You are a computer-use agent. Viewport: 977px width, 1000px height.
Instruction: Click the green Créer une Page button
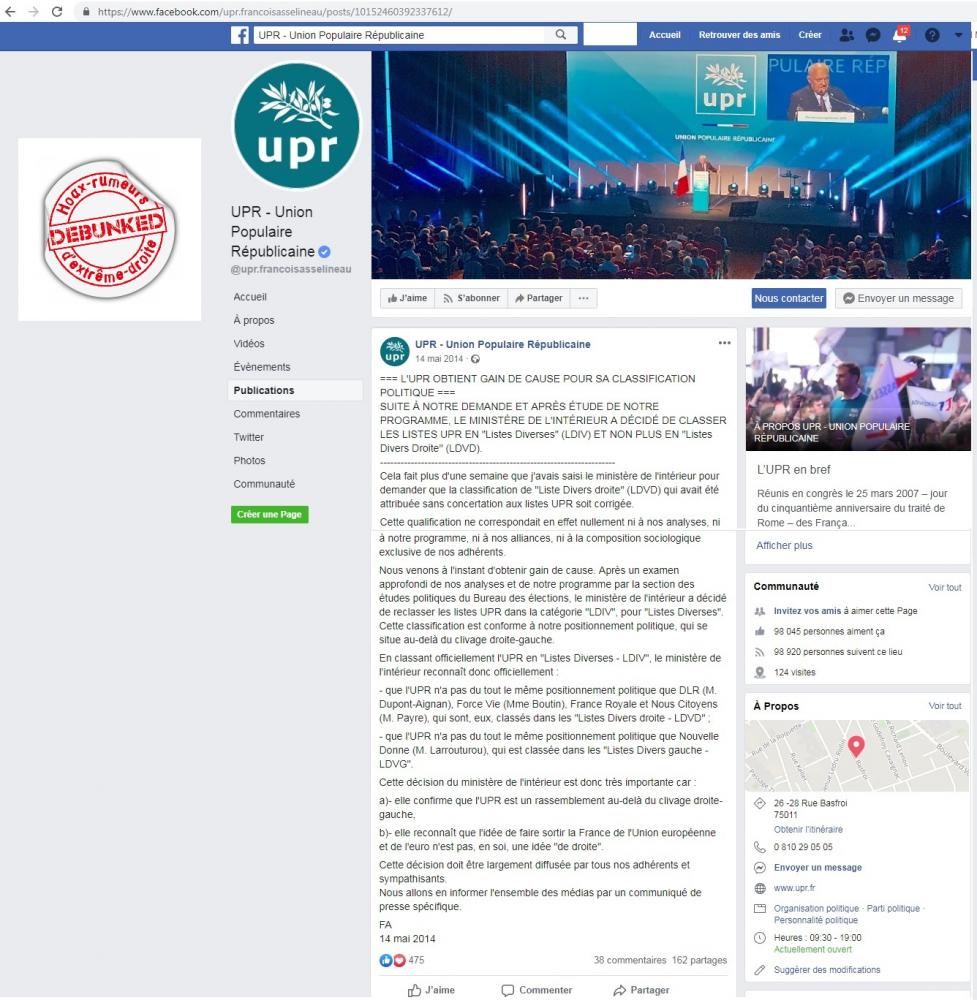tap(269, 514)
